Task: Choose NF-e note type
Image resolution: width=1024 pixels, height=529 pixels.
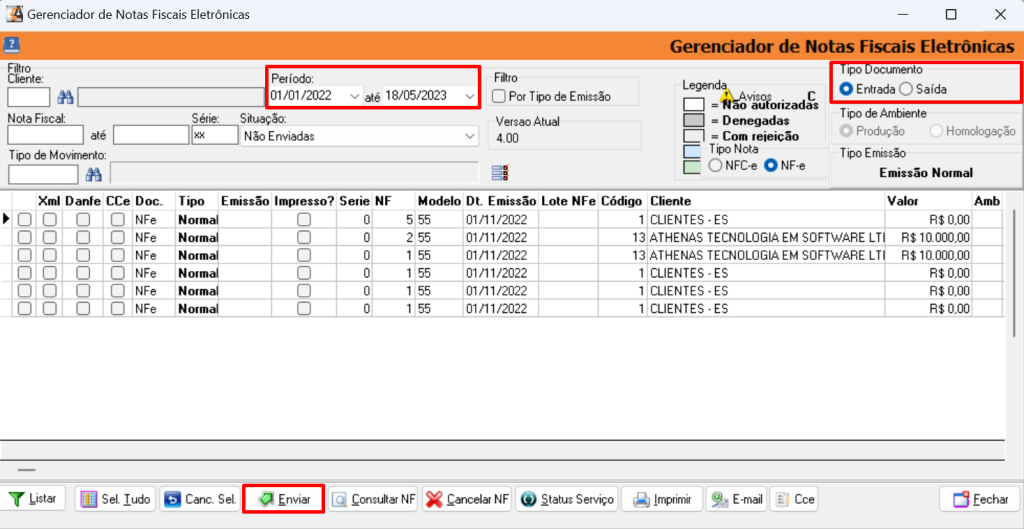Action: coord(771,166)
